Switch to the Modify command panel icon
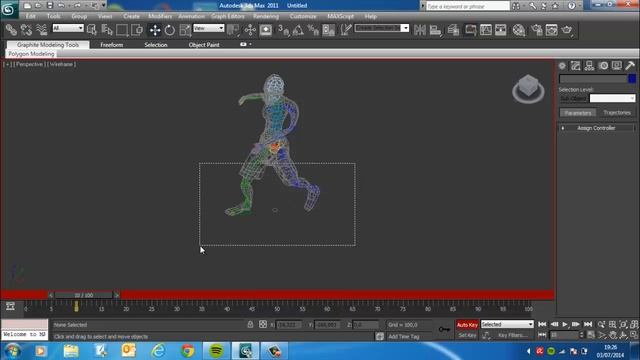The width and height of the screenshot is (640, 360). click(x=576, y=66)
